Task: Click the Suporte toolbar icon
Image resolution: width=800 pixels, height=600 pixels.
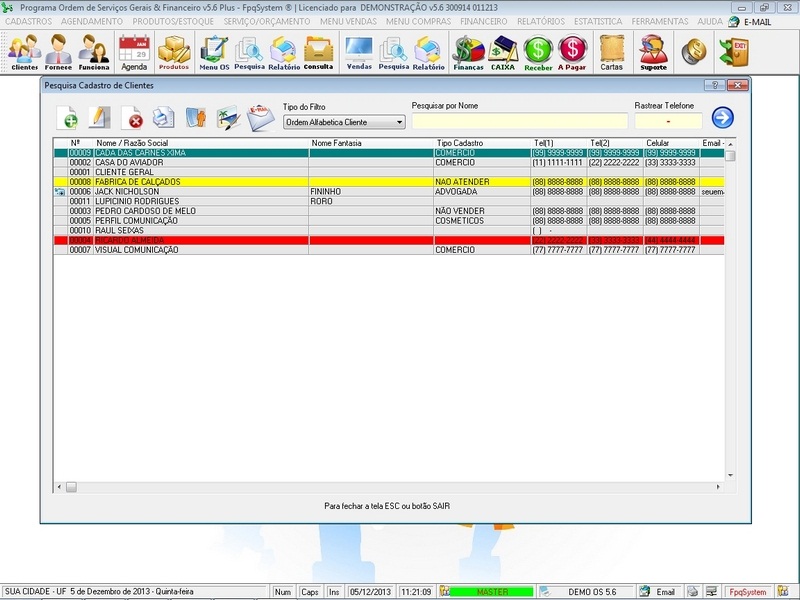Action: click(653, 52)
